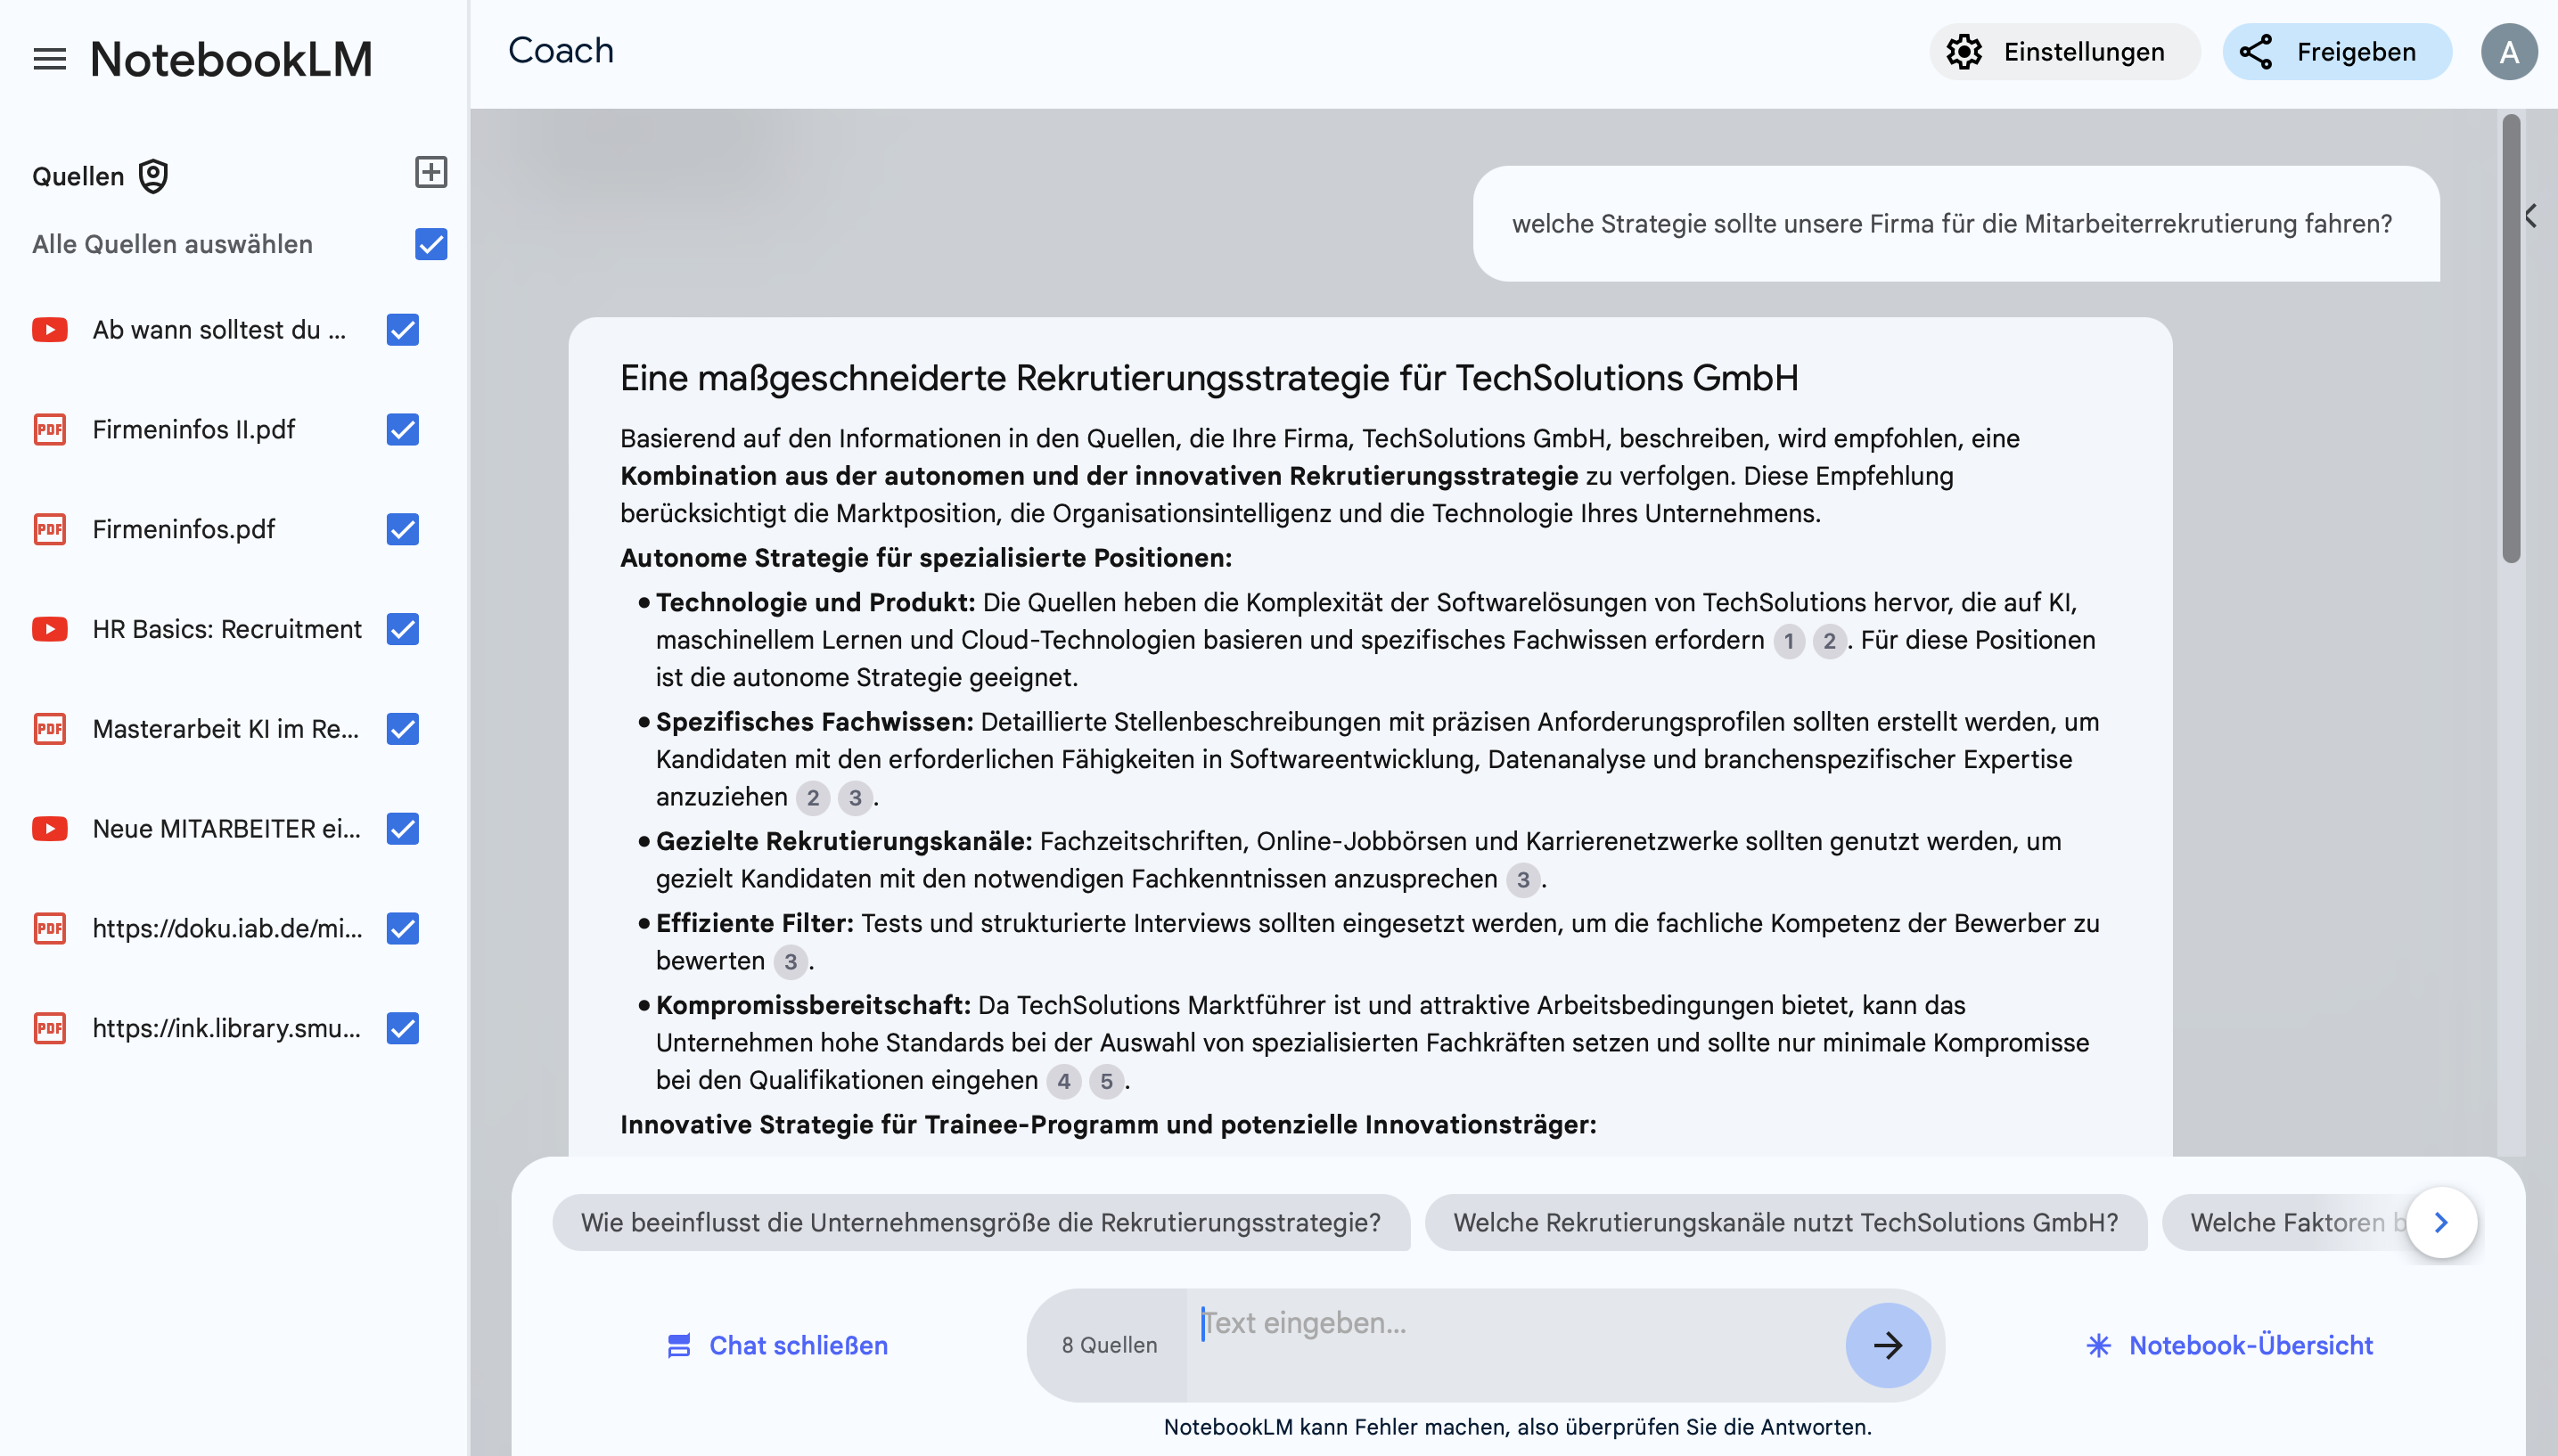Uncheck the Ab wann solltest du source
The width and height of the screenshot is (2558, 1456).
pyautogui.click(x=402, y=329)
